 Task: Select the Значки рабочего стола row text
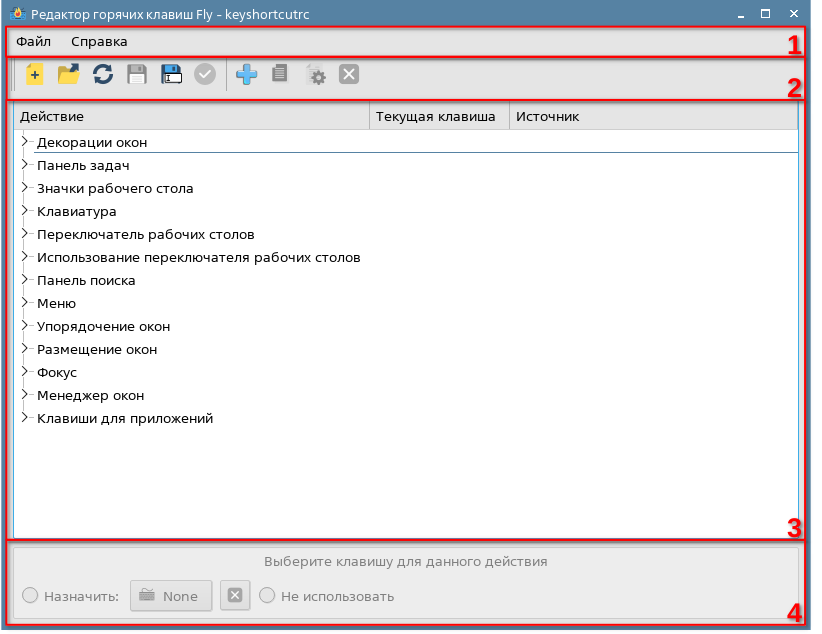pyautogui.click(x=115, y=189)
